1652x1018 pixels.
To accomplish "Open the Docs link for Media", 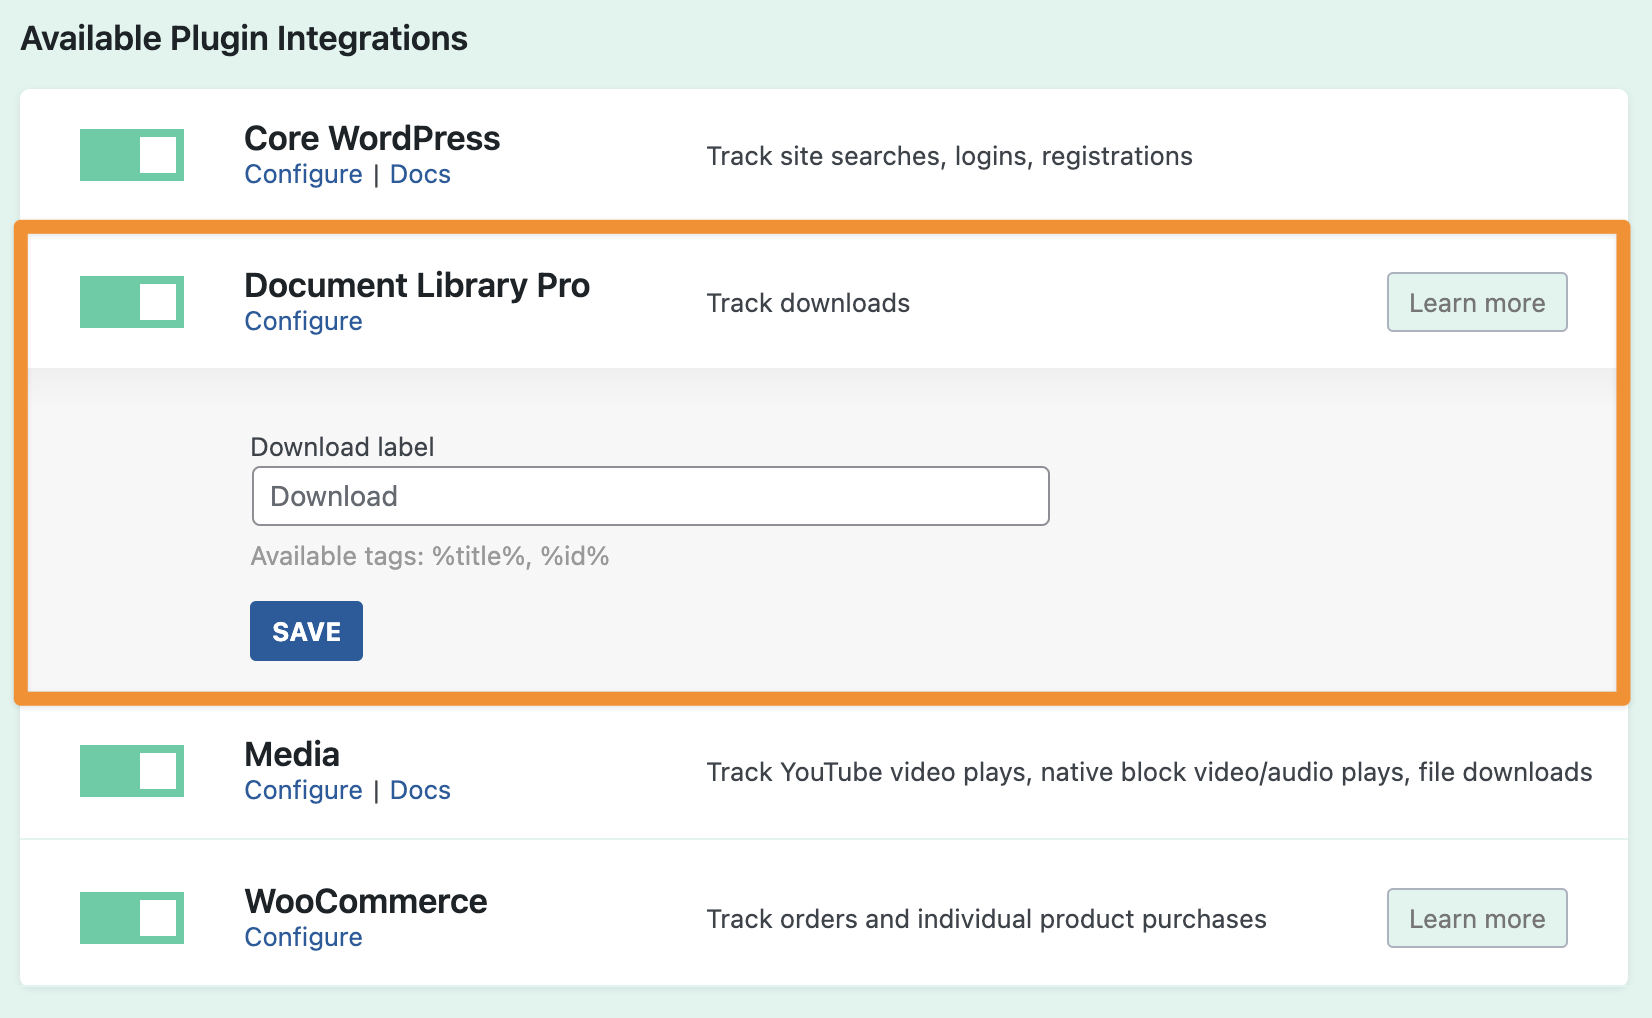I will (420, 790).
